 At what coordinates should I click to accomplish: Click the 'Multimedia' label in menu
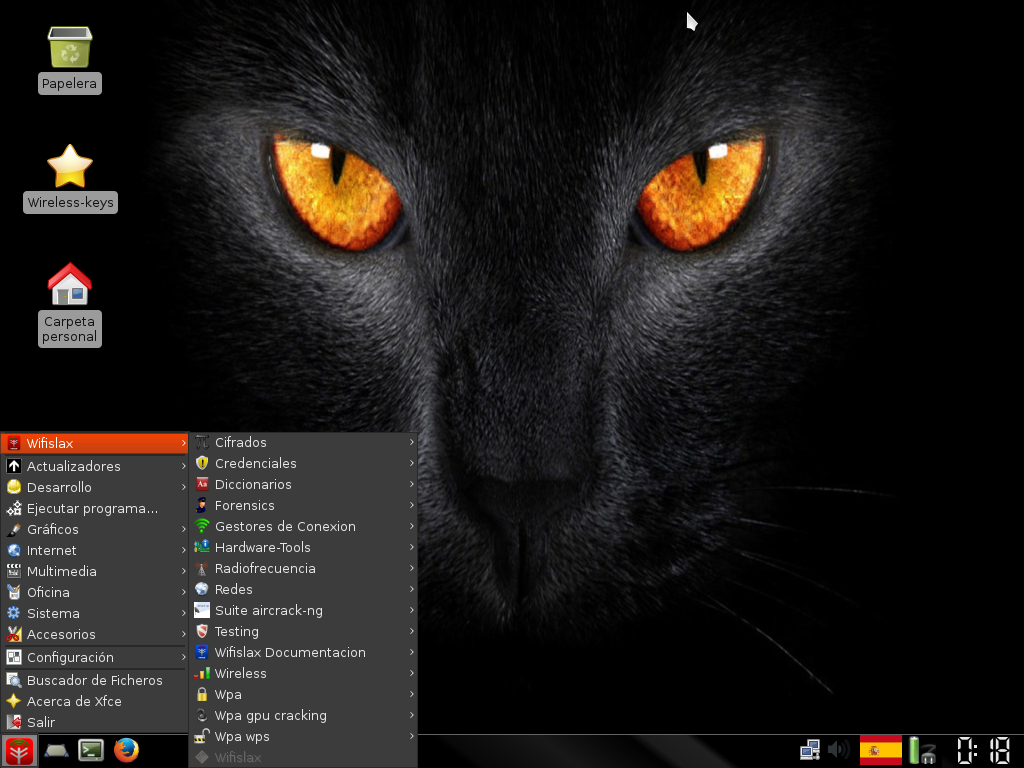click(61, 571)
